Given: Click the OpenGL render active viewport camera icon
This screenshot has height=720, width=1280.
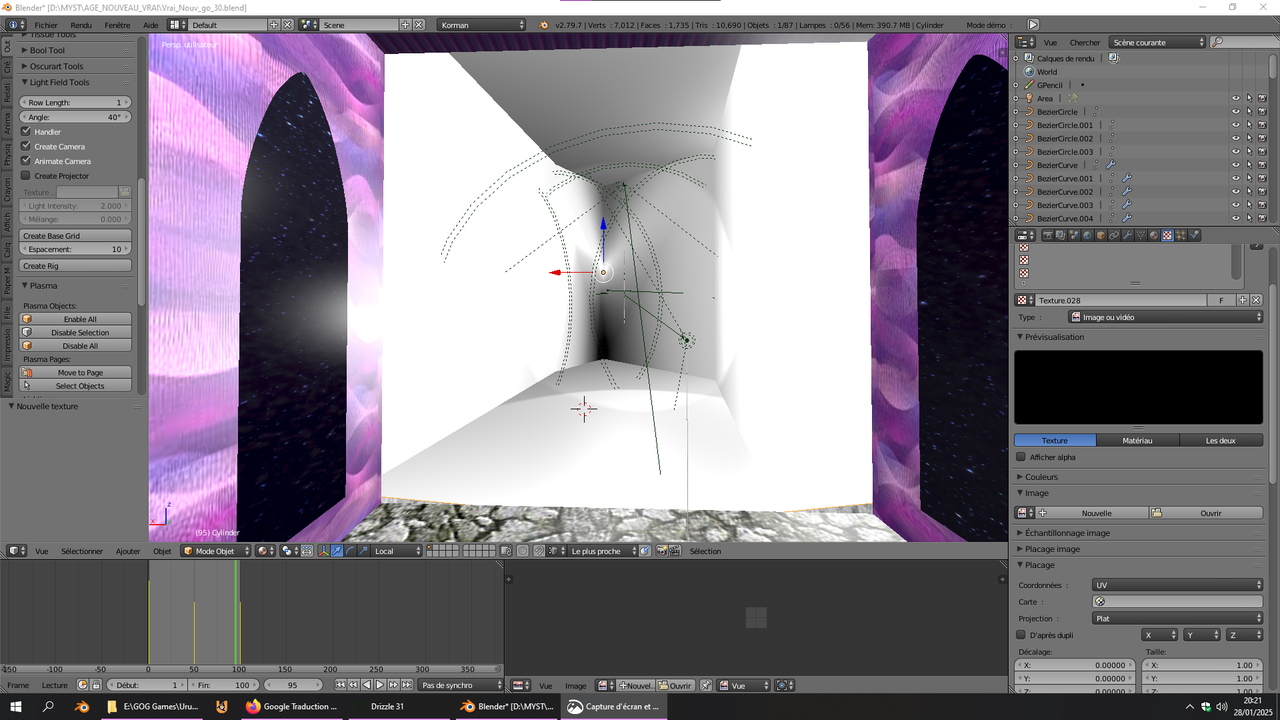Looking at the screenshot, I should click(x=660, y=551).
